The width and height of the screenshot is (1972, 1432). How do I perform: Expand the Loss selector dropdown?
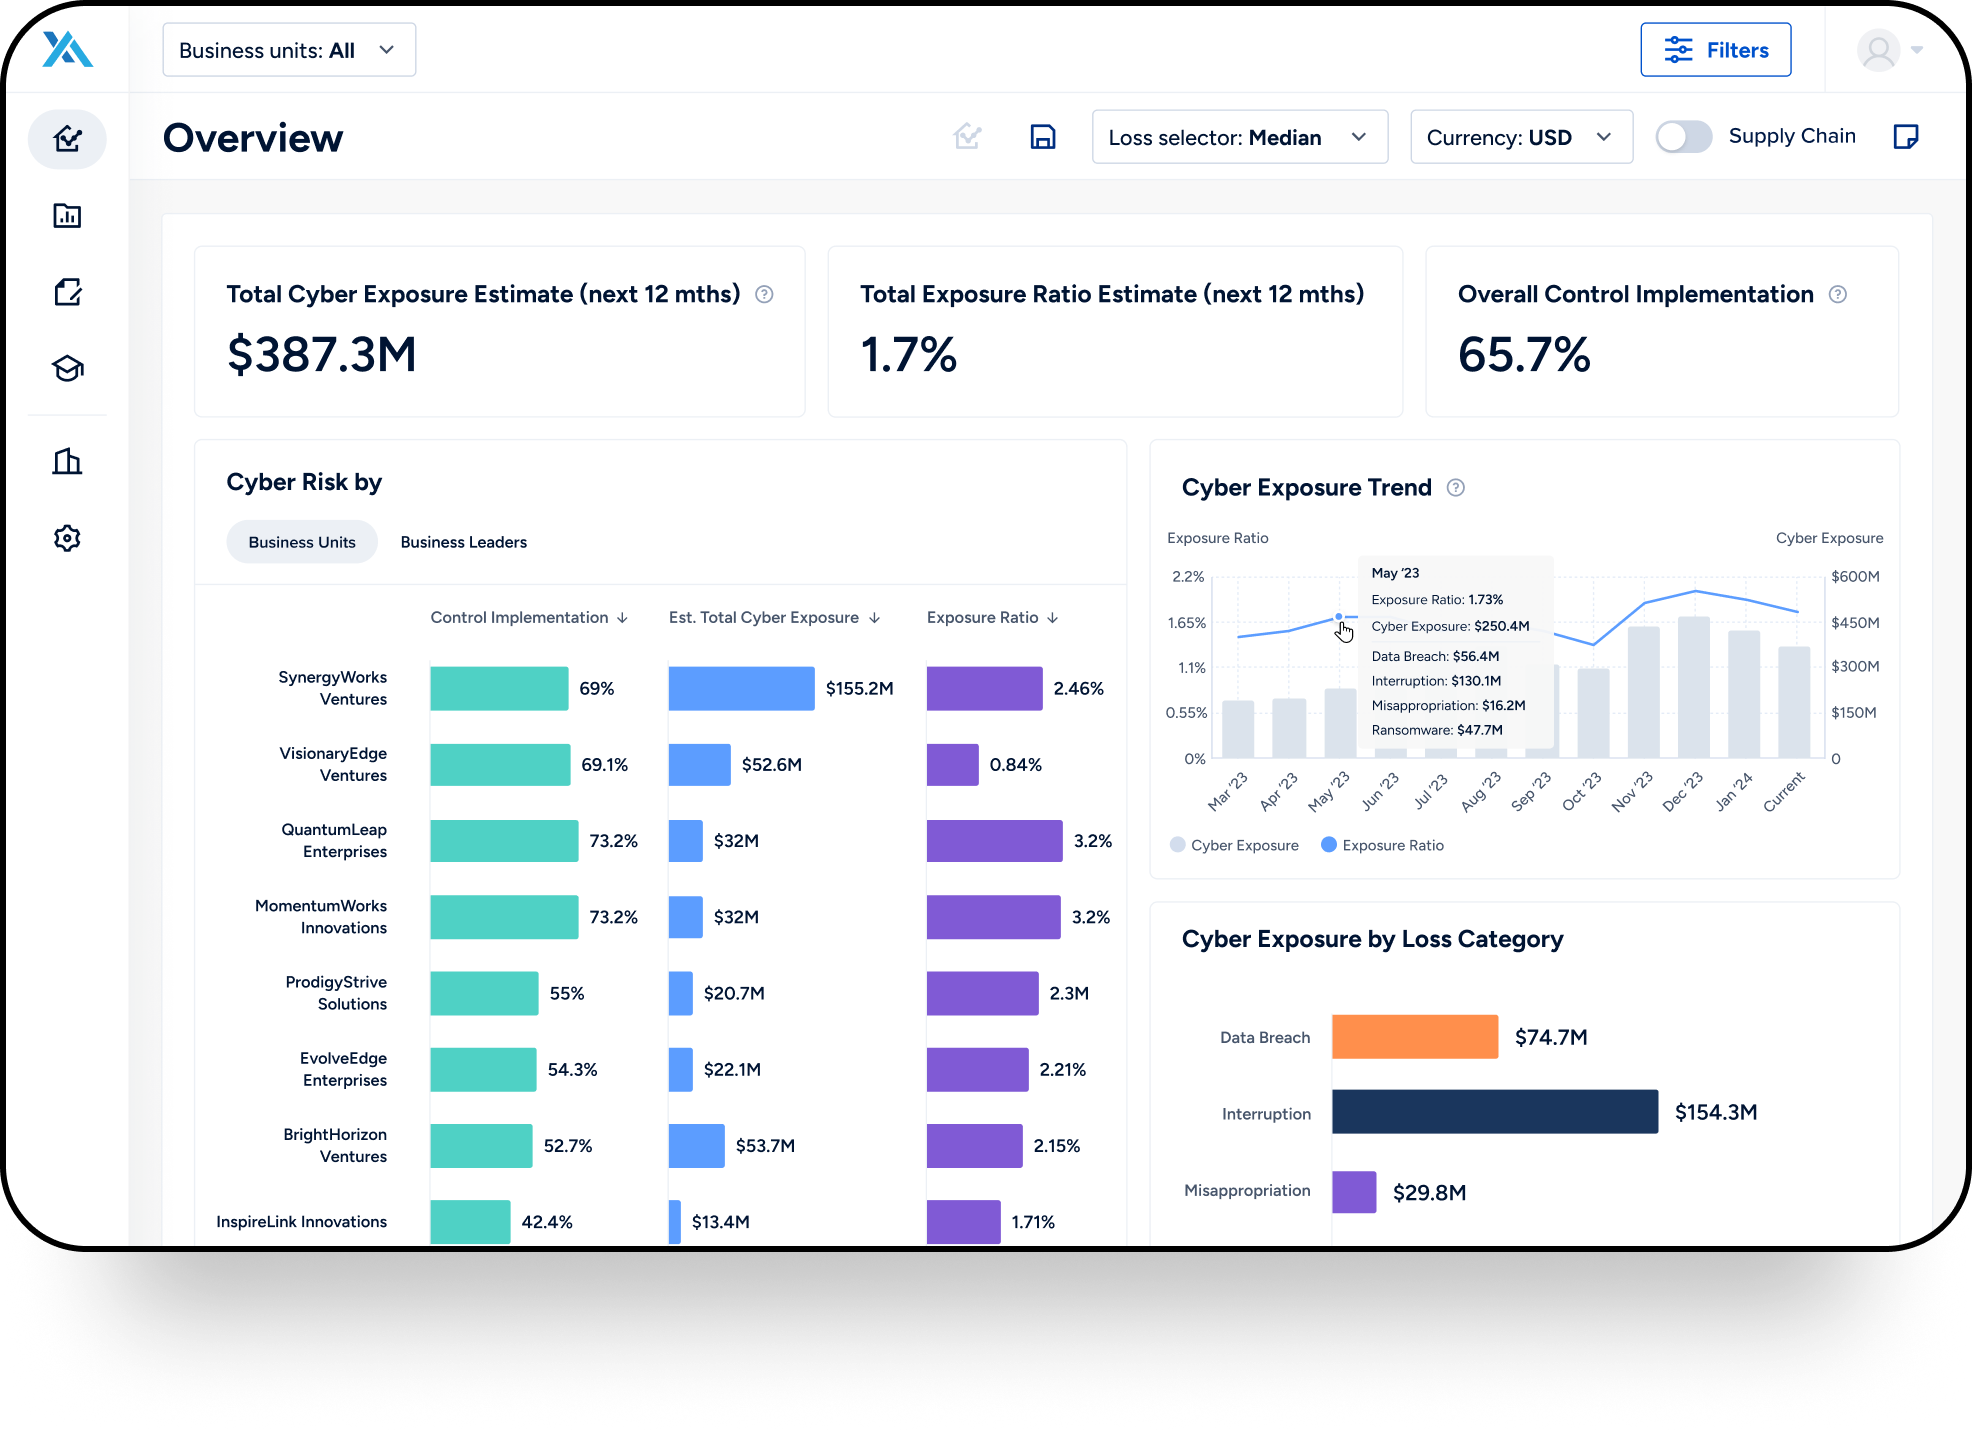(1240, 137)
